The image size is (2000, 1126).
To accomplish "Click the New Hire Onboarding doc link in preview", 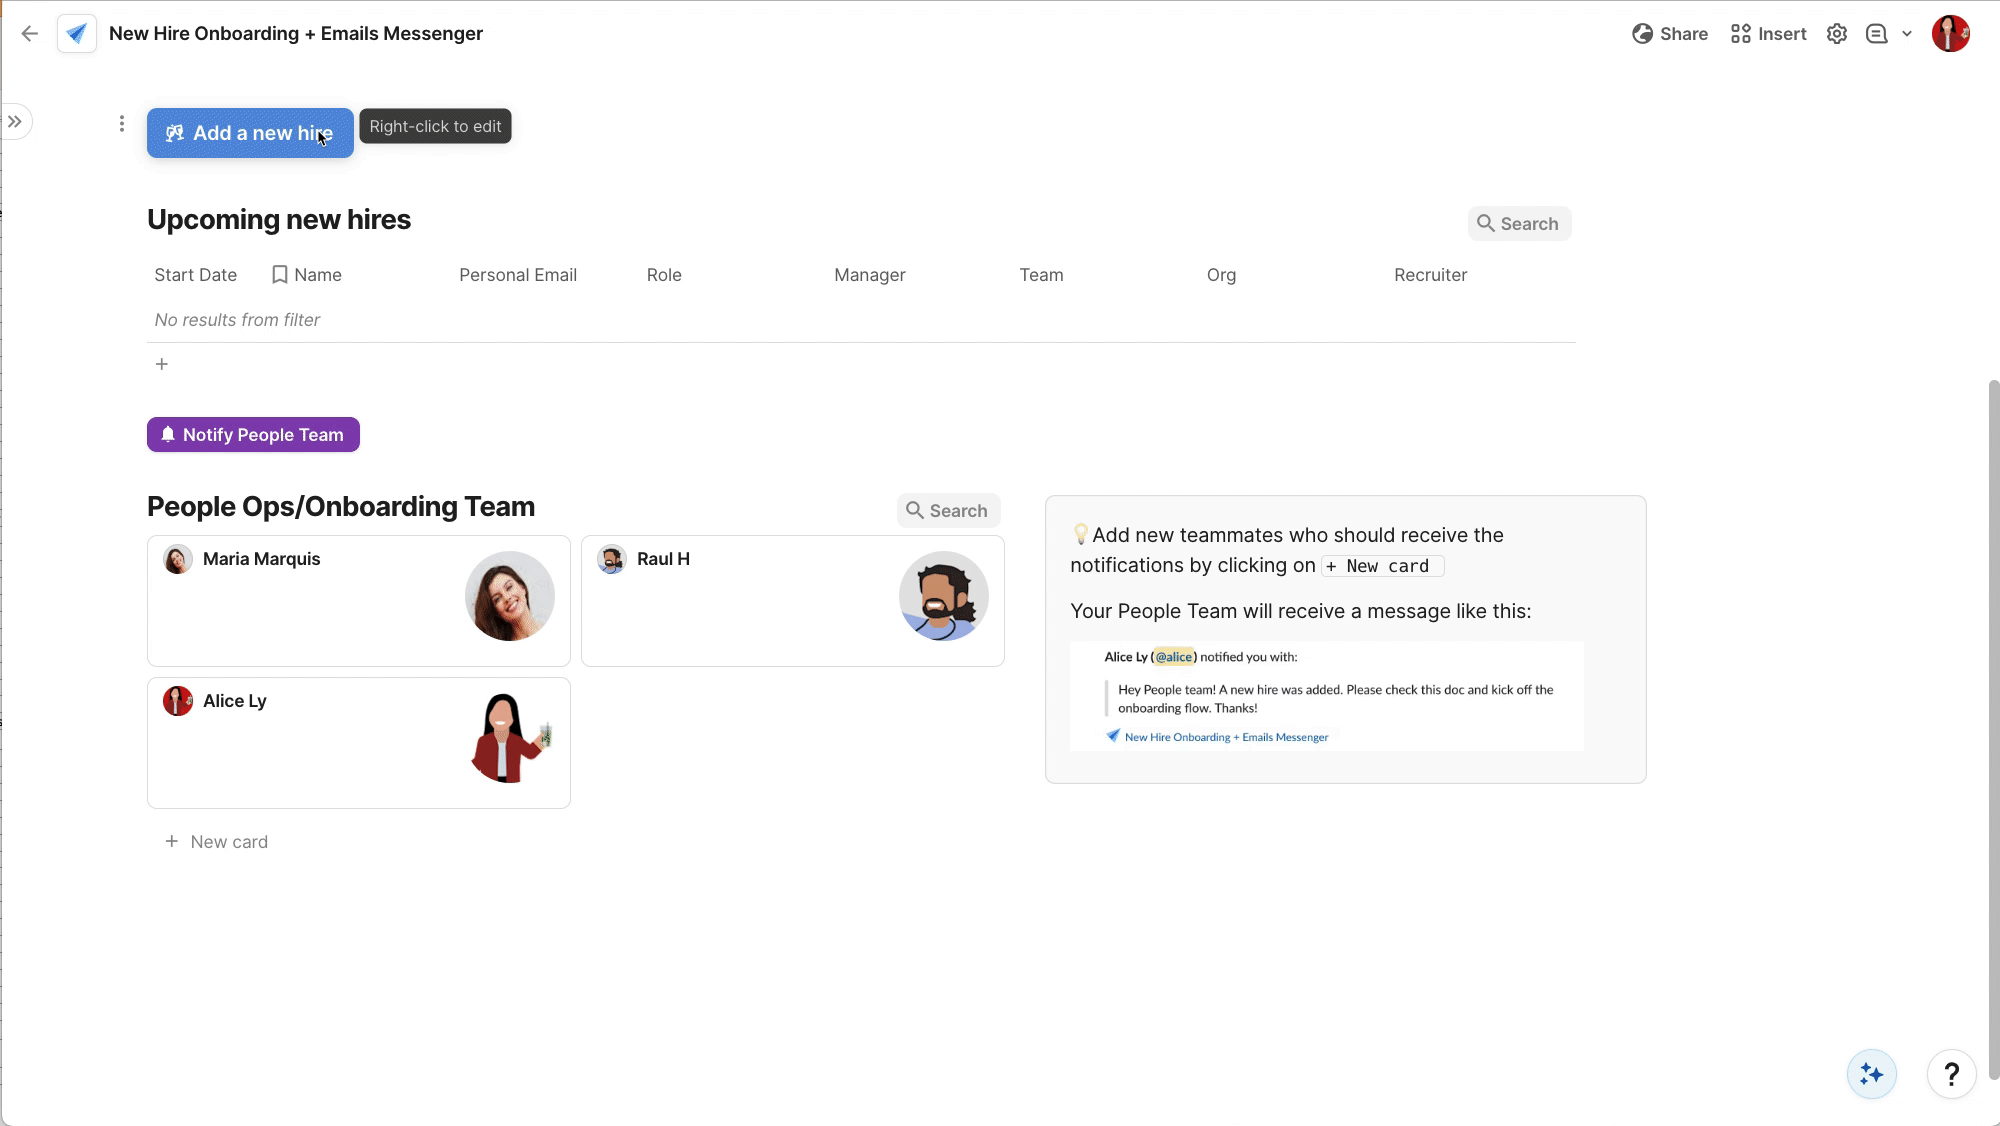I will pos(1225,737).
